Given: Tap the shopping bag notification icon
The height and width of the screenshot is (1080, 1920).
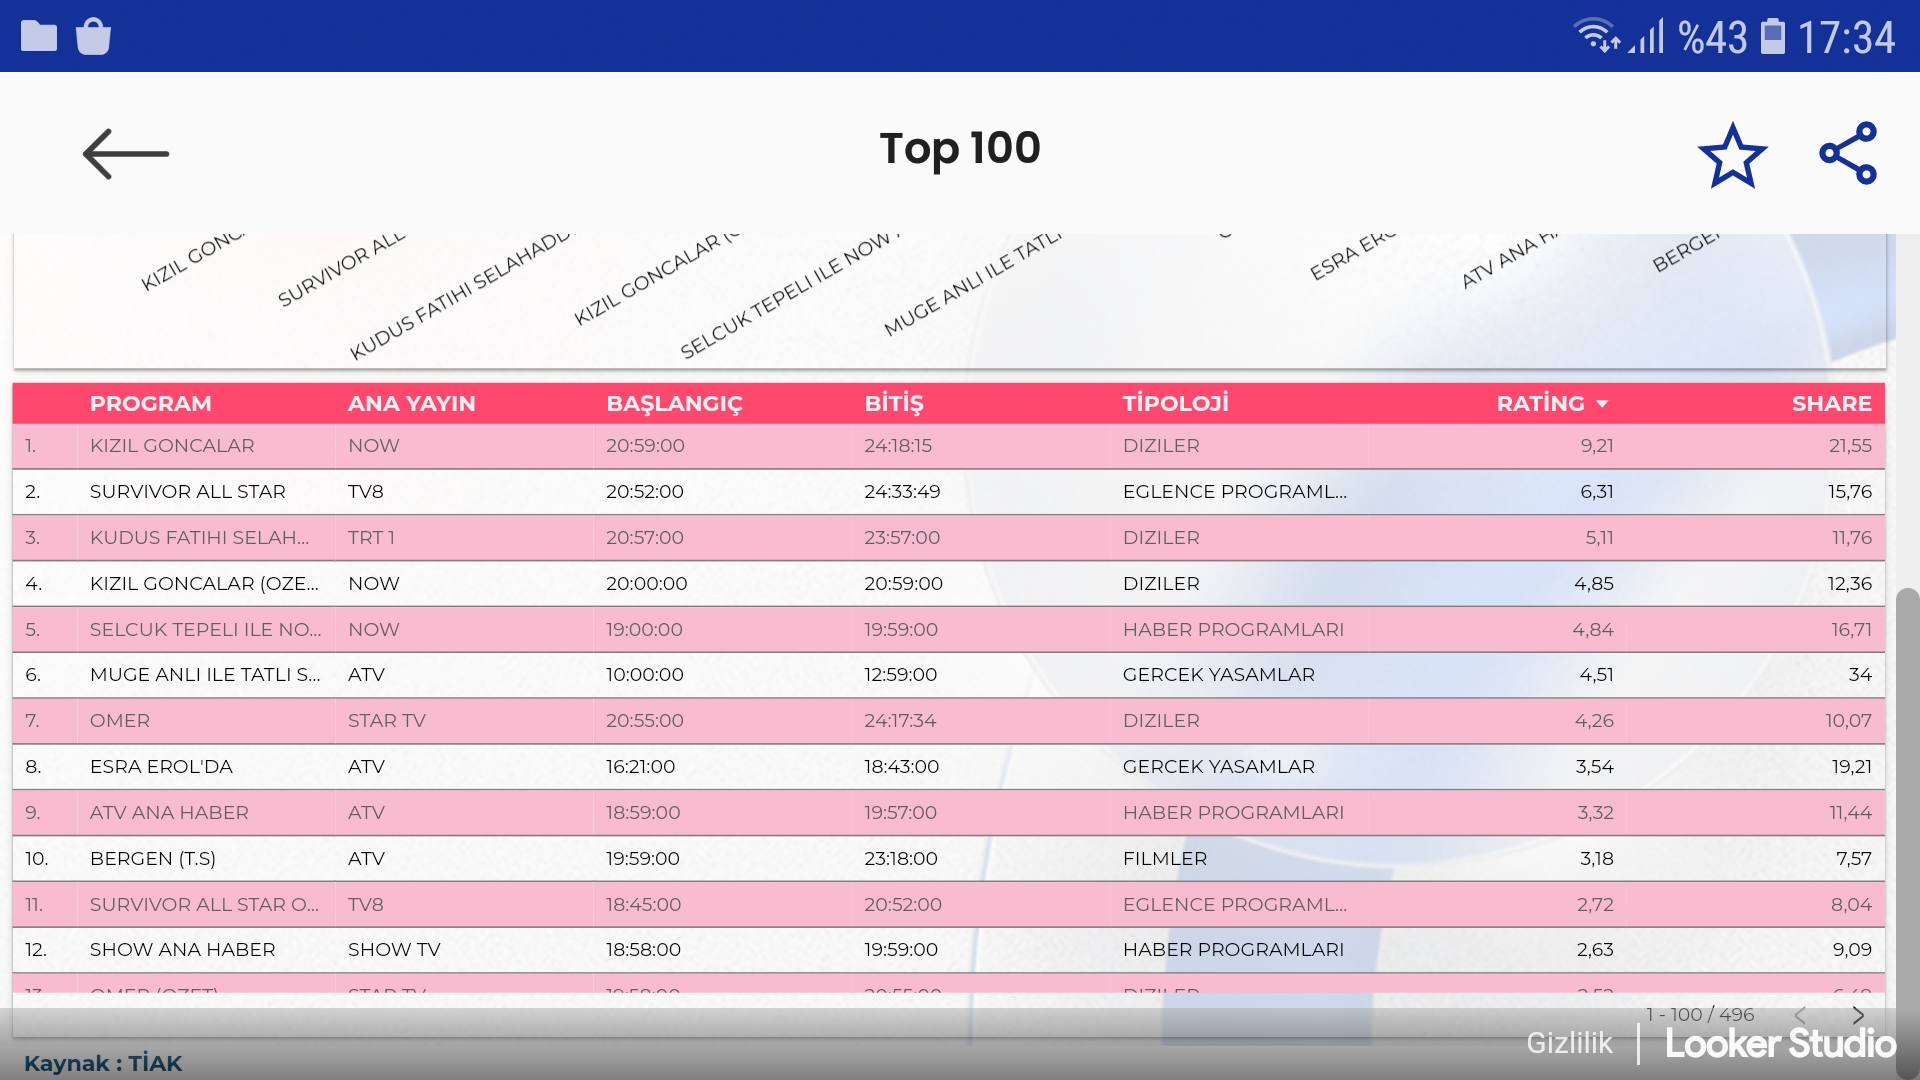Looking at the screenshot, I should coord(93,36).
